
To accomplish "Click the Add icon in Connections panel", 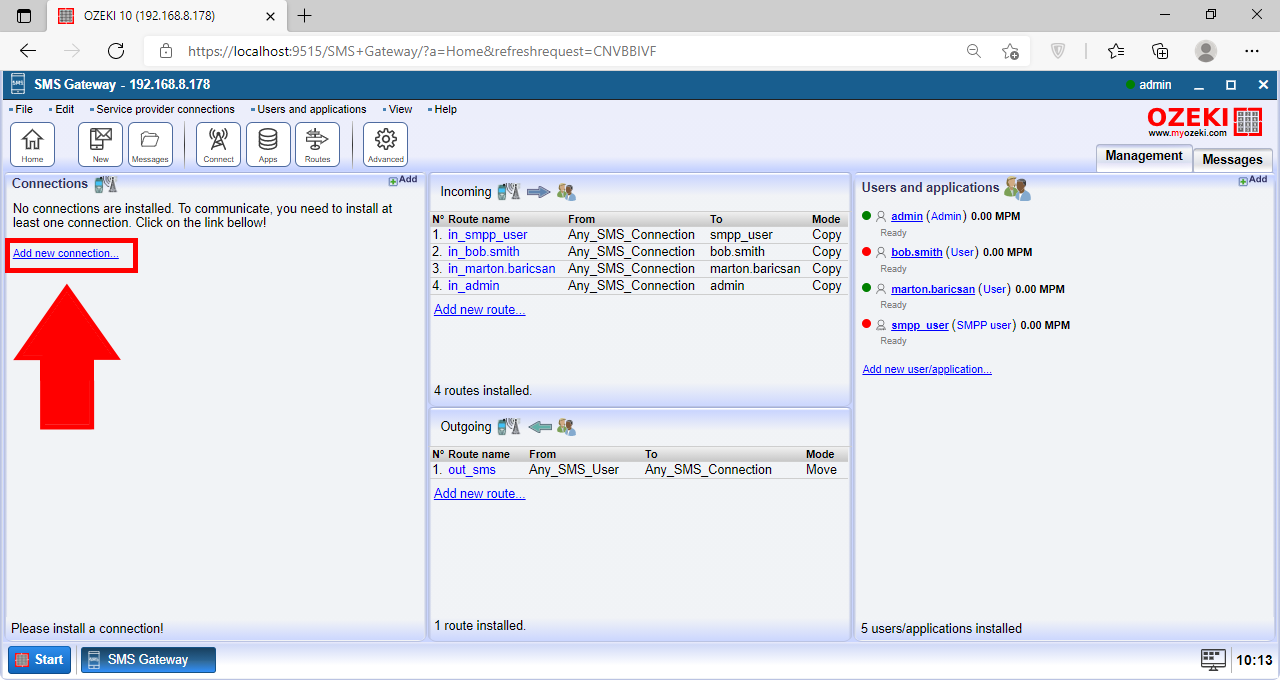I will pyautogui.click(x=403, y=180).
